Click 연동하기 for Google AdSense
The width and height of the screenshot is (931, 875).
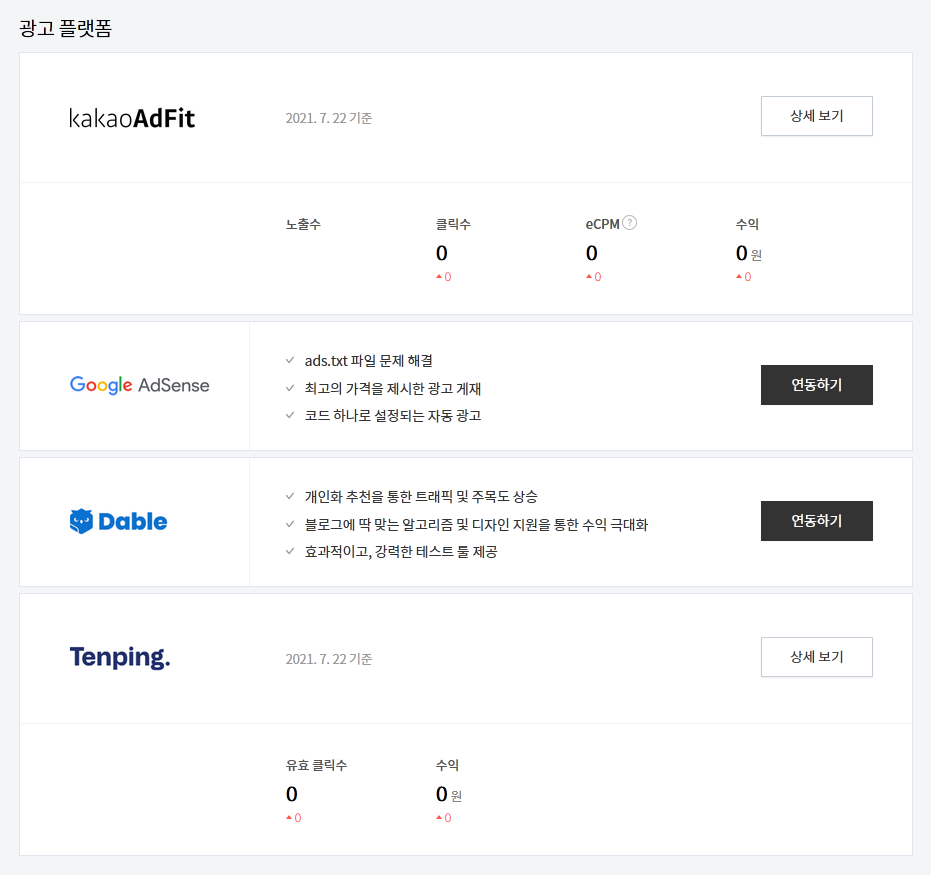pos(816,385)
